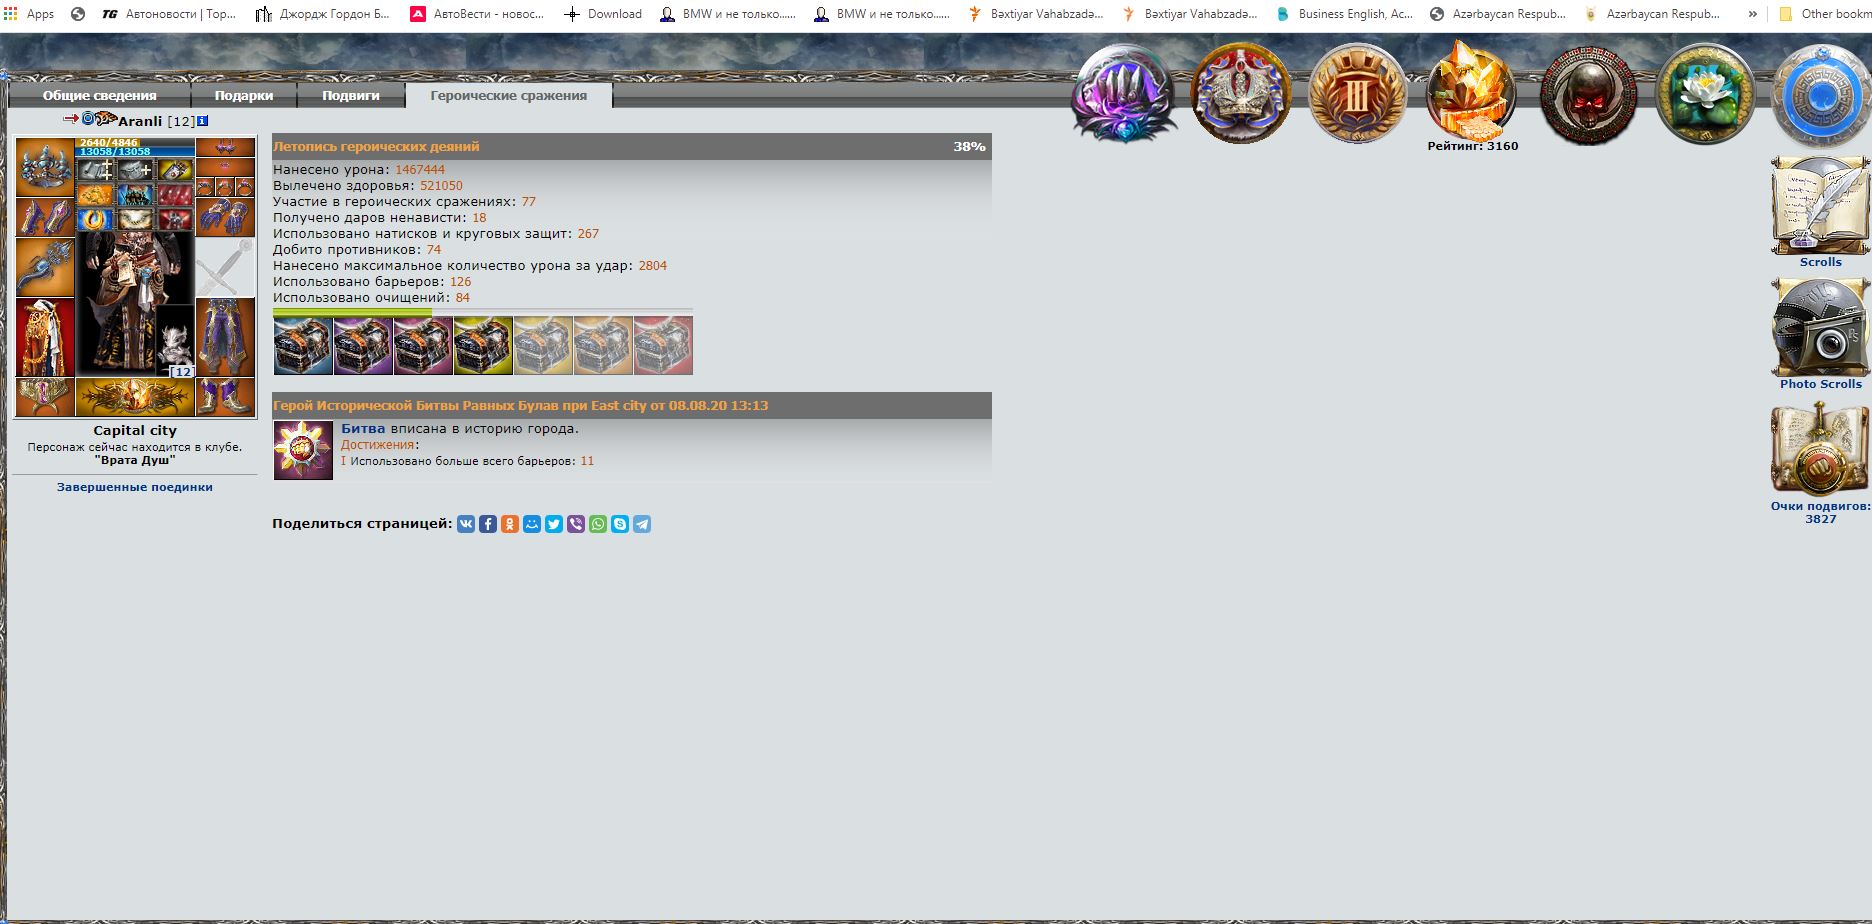The image size is (1872, 924).
Task: Share the page via Skype
Action: coord(620,524)
